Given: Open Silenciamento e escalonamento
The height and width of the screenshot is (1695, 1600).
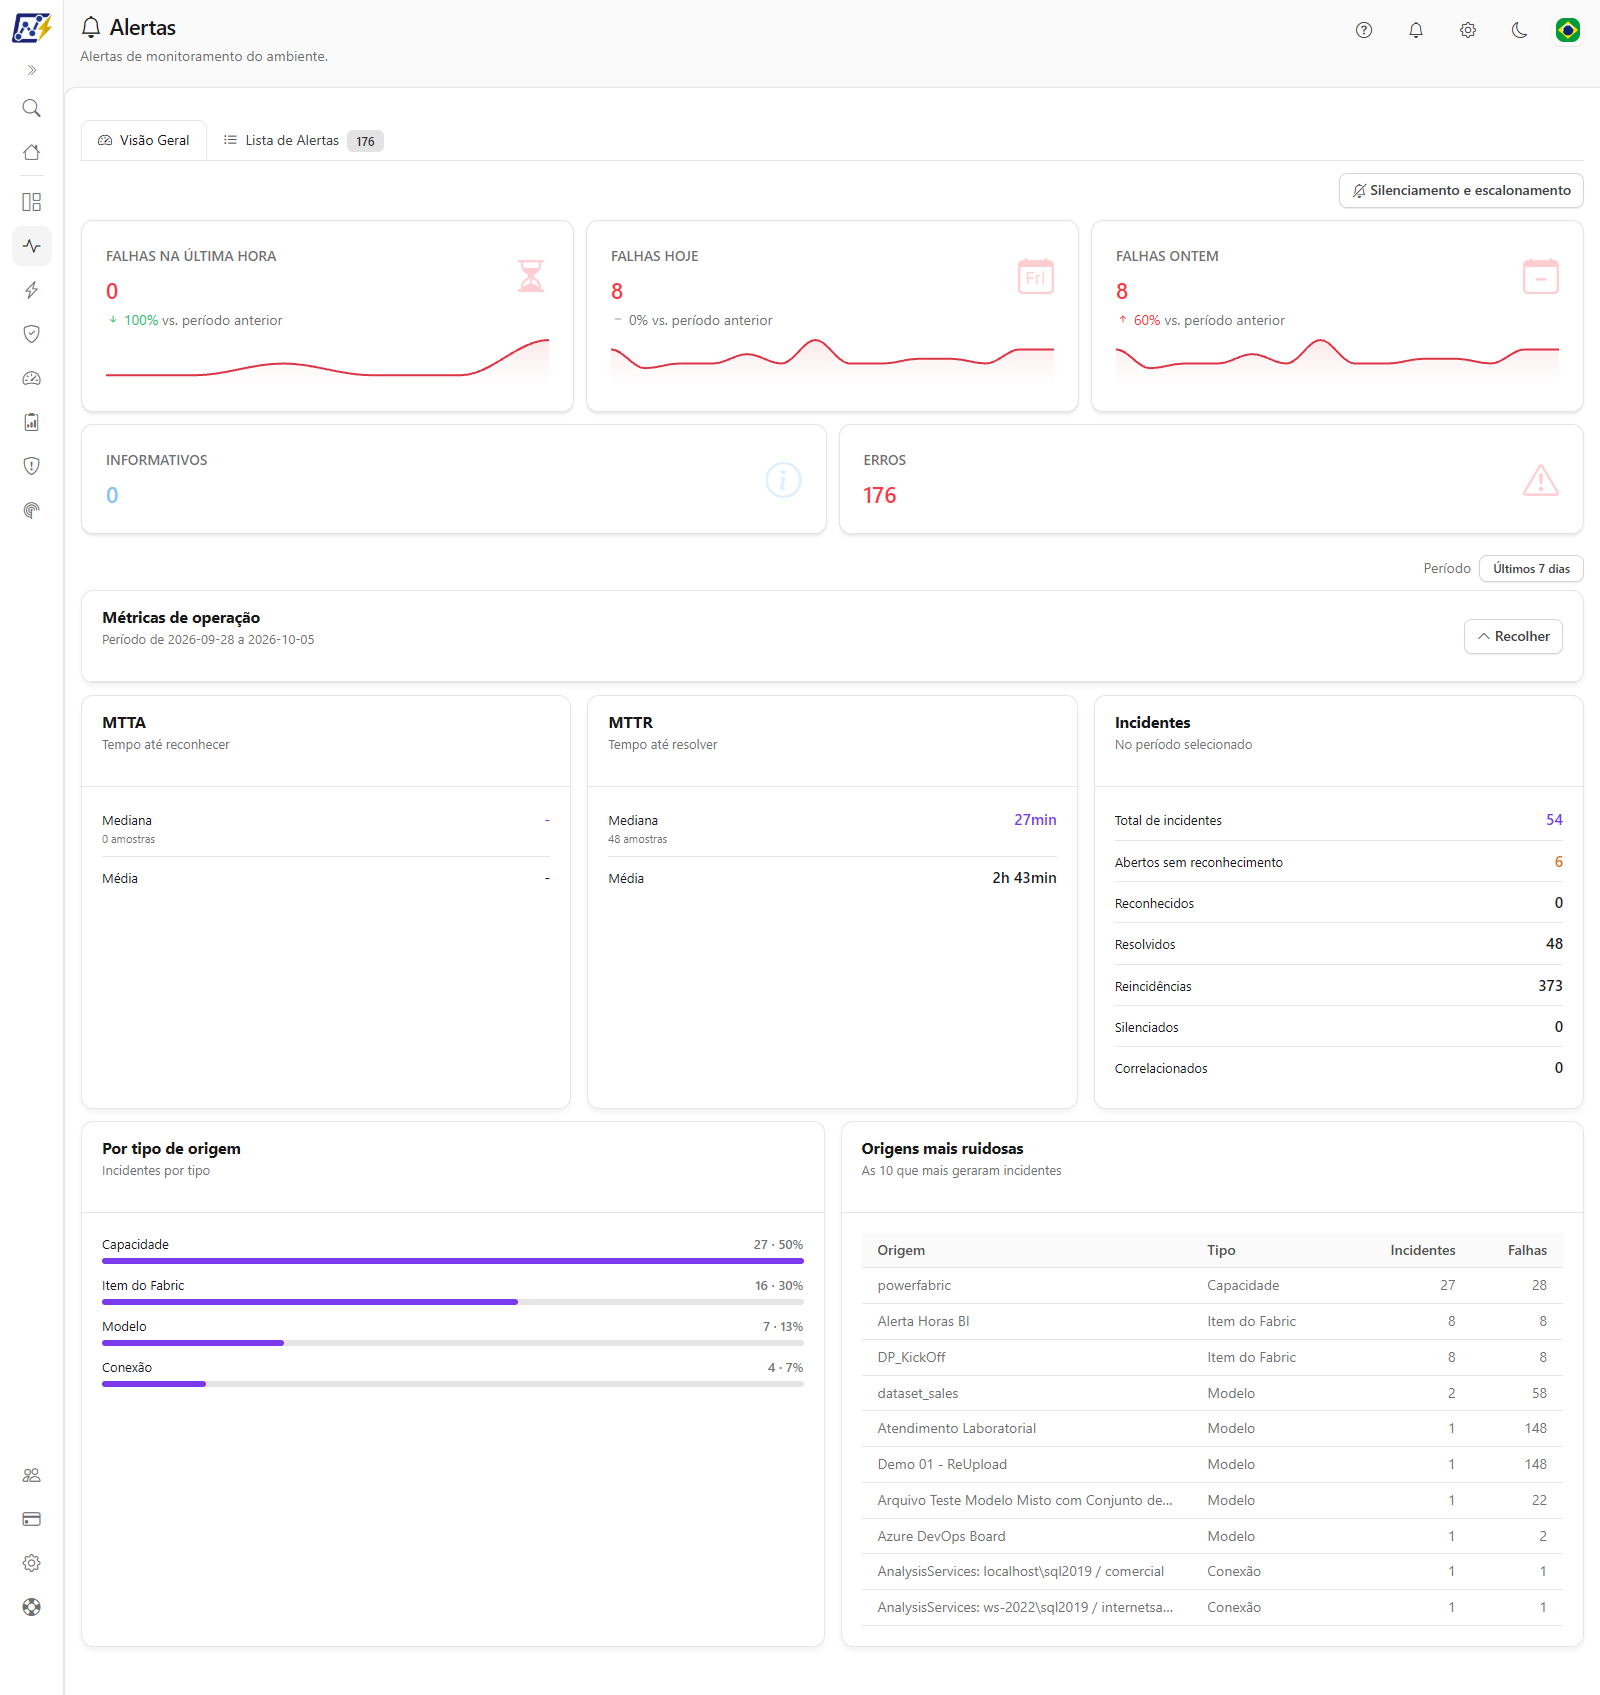Looking at the screenshot, I should [1461, 191].
